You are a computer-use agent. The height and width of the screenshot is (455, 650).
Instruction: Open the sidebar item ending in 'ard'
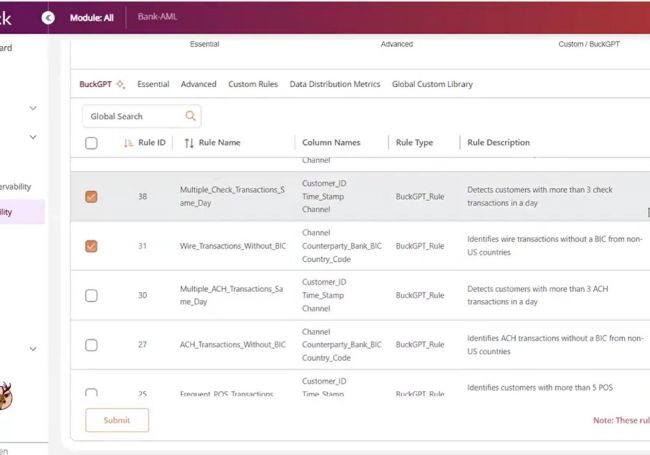[6, 48]
